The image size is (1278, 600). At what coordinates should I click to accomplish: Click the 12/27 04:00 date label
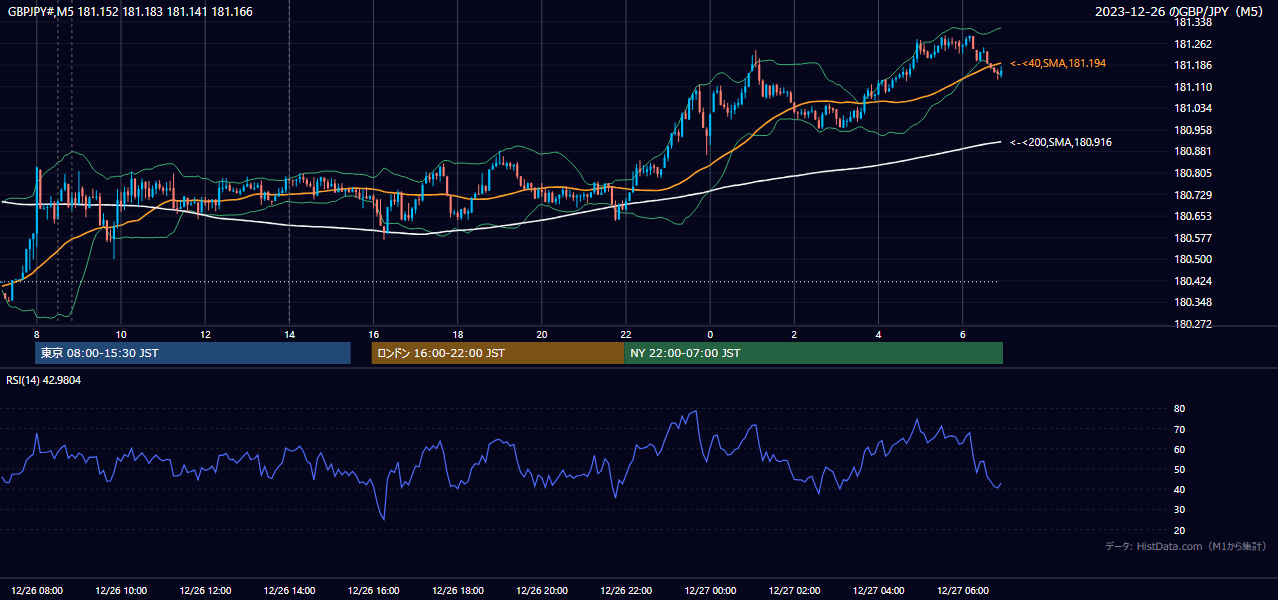point(878,591)
